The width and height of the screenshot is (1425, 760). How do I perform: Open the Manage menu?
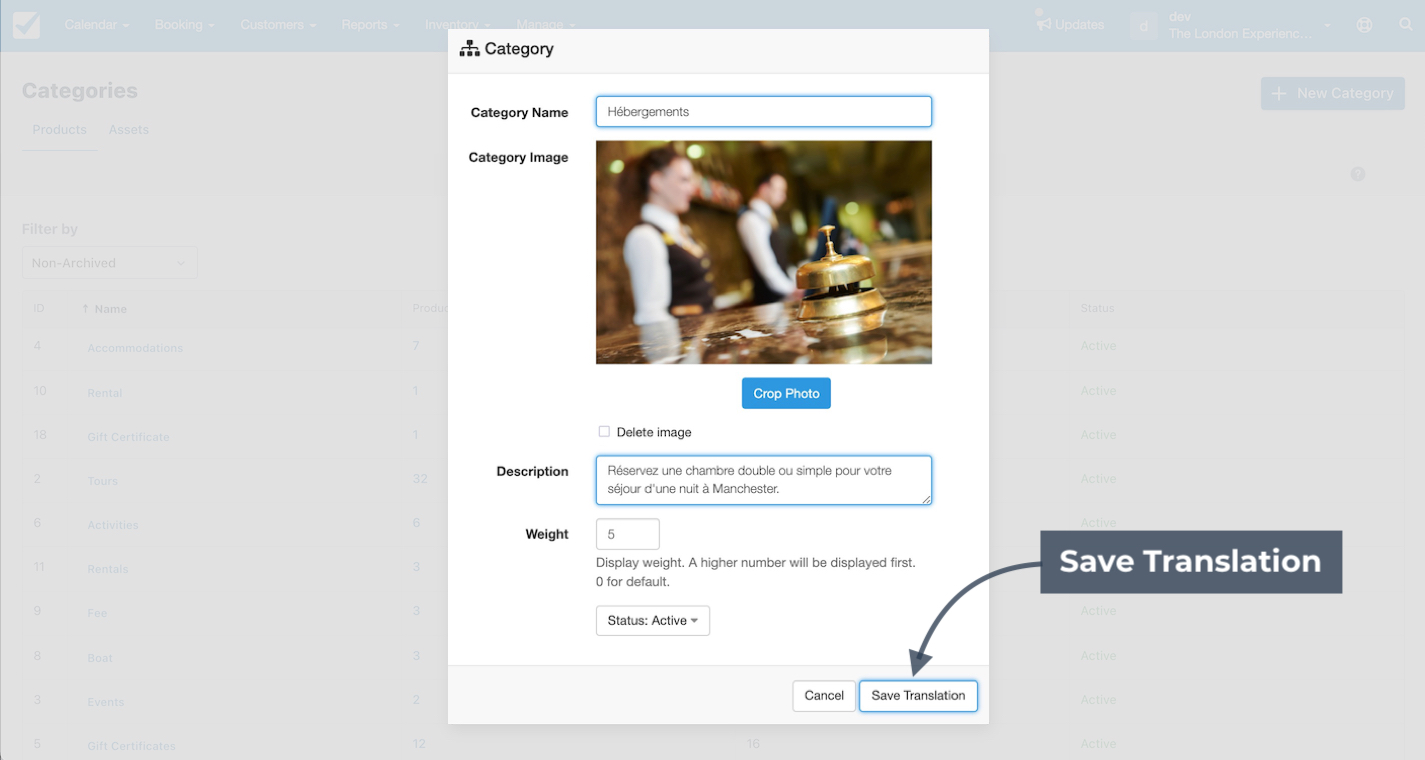pyautogui.click(x=545, y=25)
